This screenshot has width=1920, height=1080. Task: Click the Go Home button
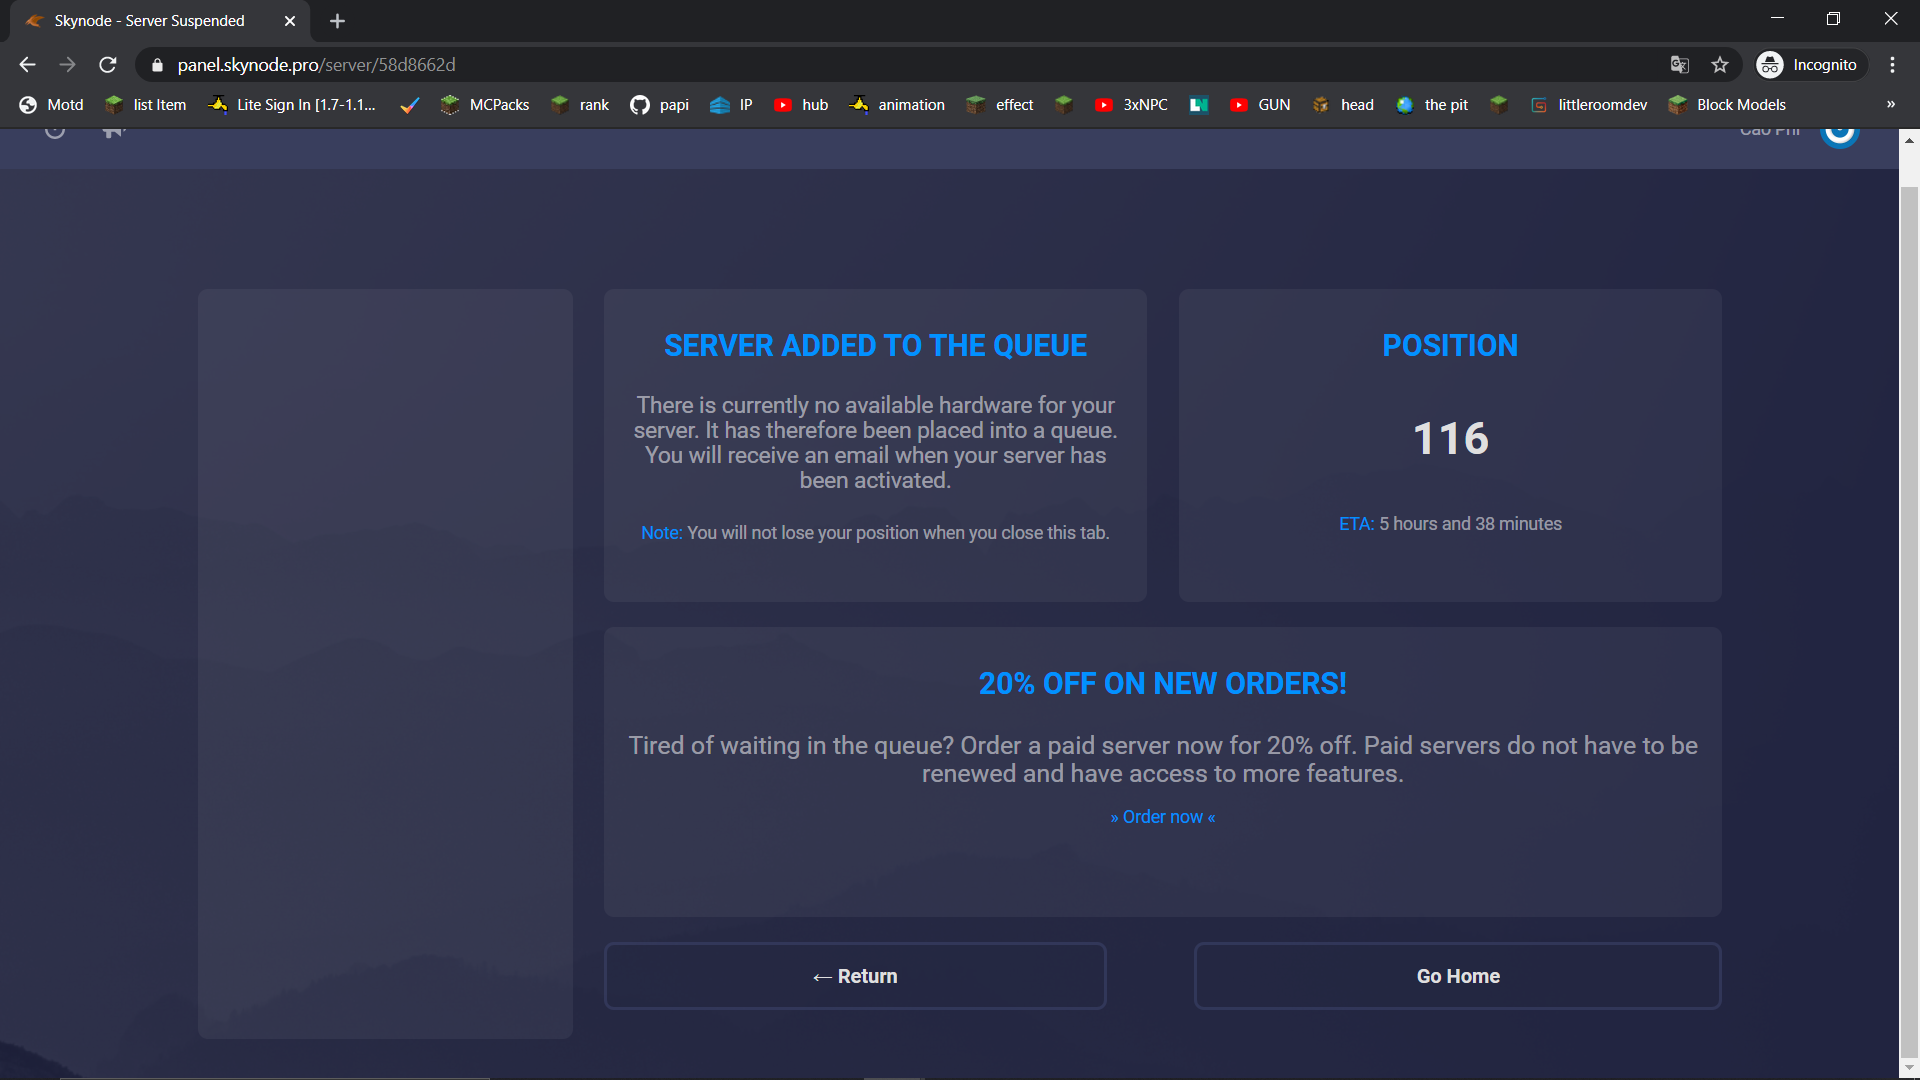pyautogui.click(x=1457, y=976)
